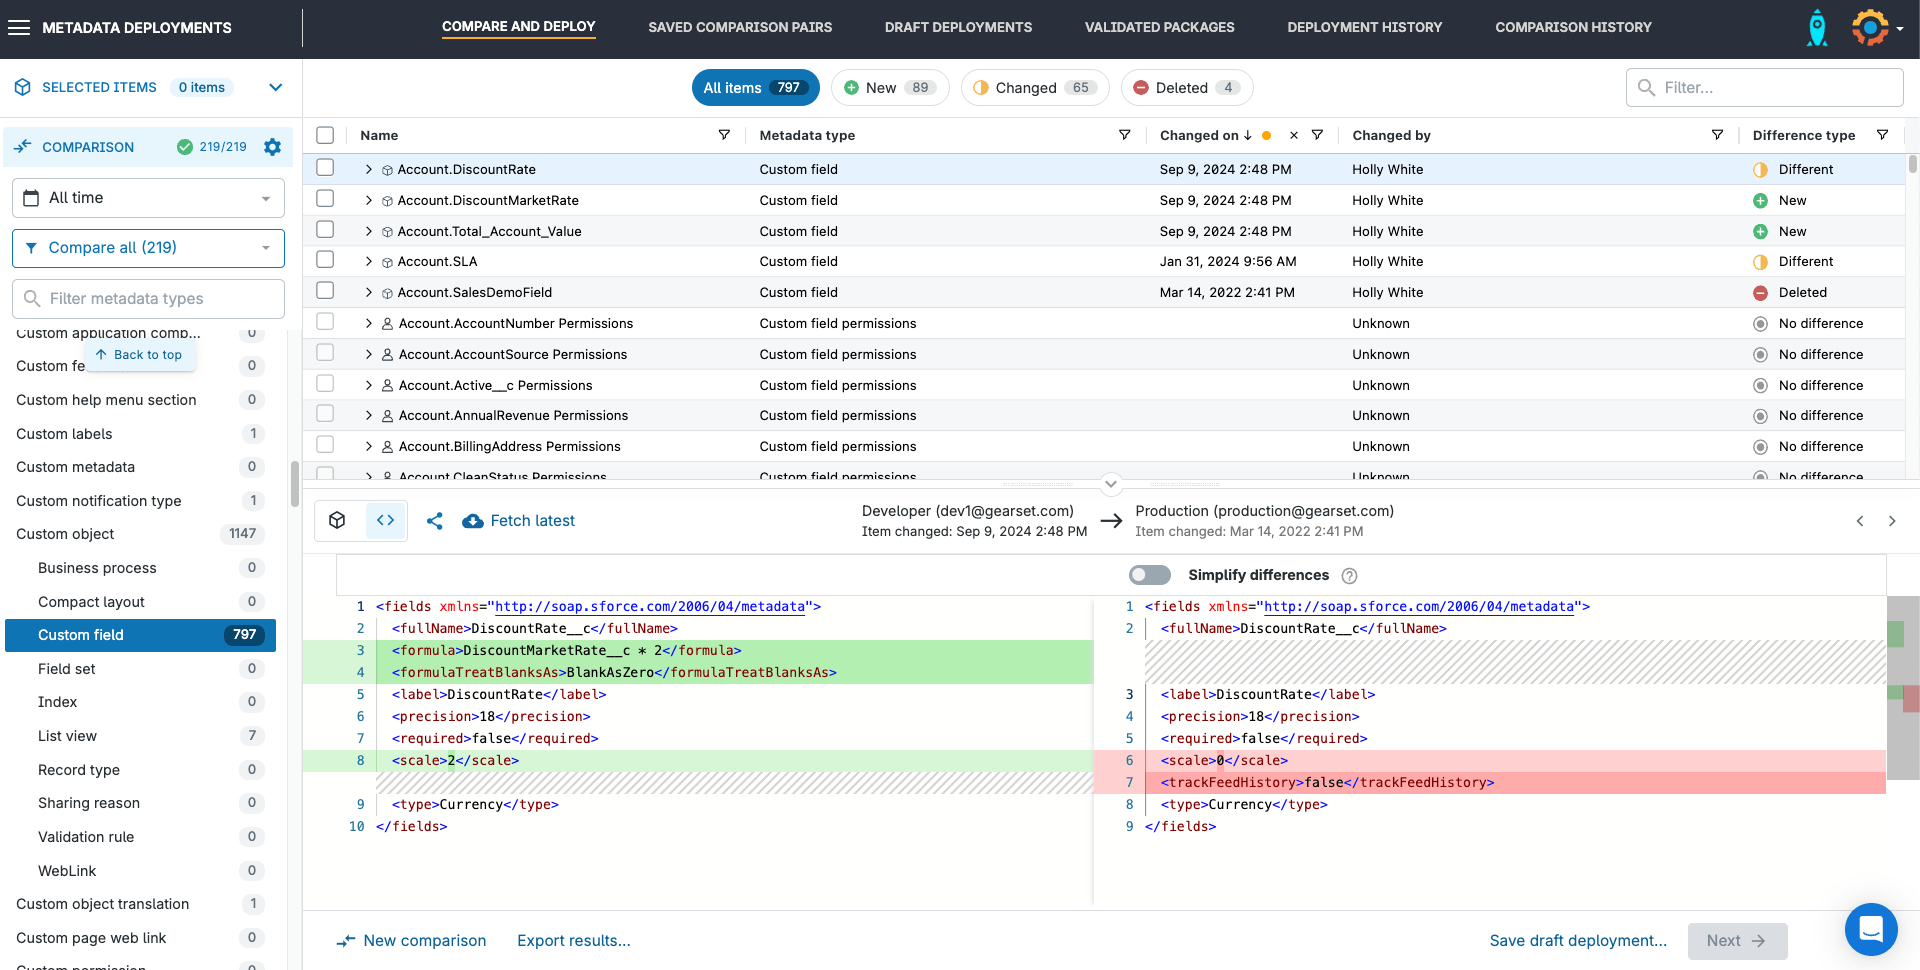Click the Export results link
This screenshot has width=1920, height=970.
coord(573,941)
